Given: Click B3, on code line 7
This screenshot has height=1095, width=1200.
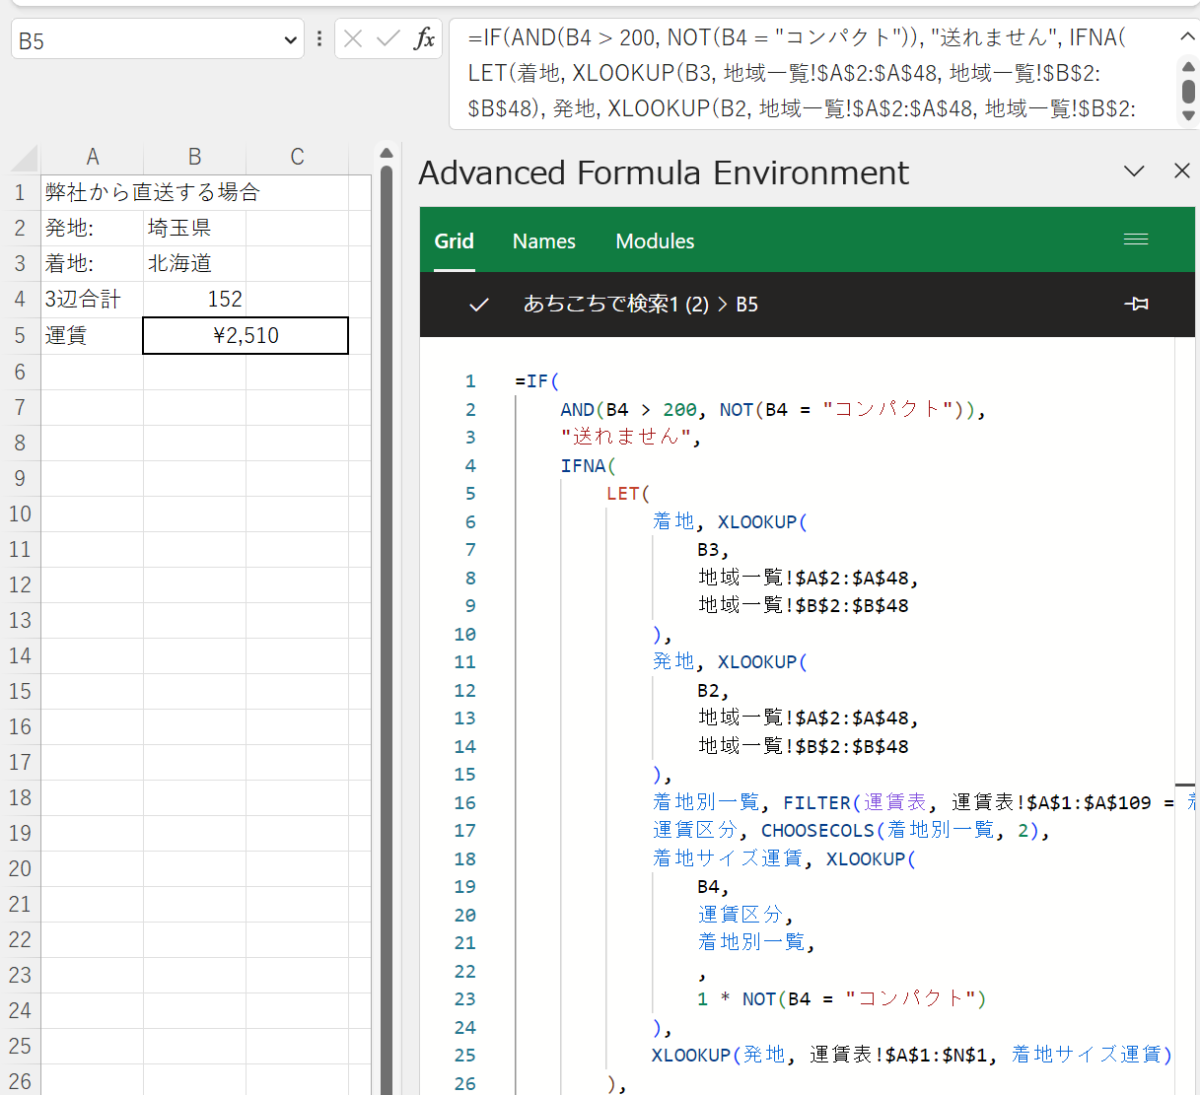Looking at the screenshot, I should (713, 550).
